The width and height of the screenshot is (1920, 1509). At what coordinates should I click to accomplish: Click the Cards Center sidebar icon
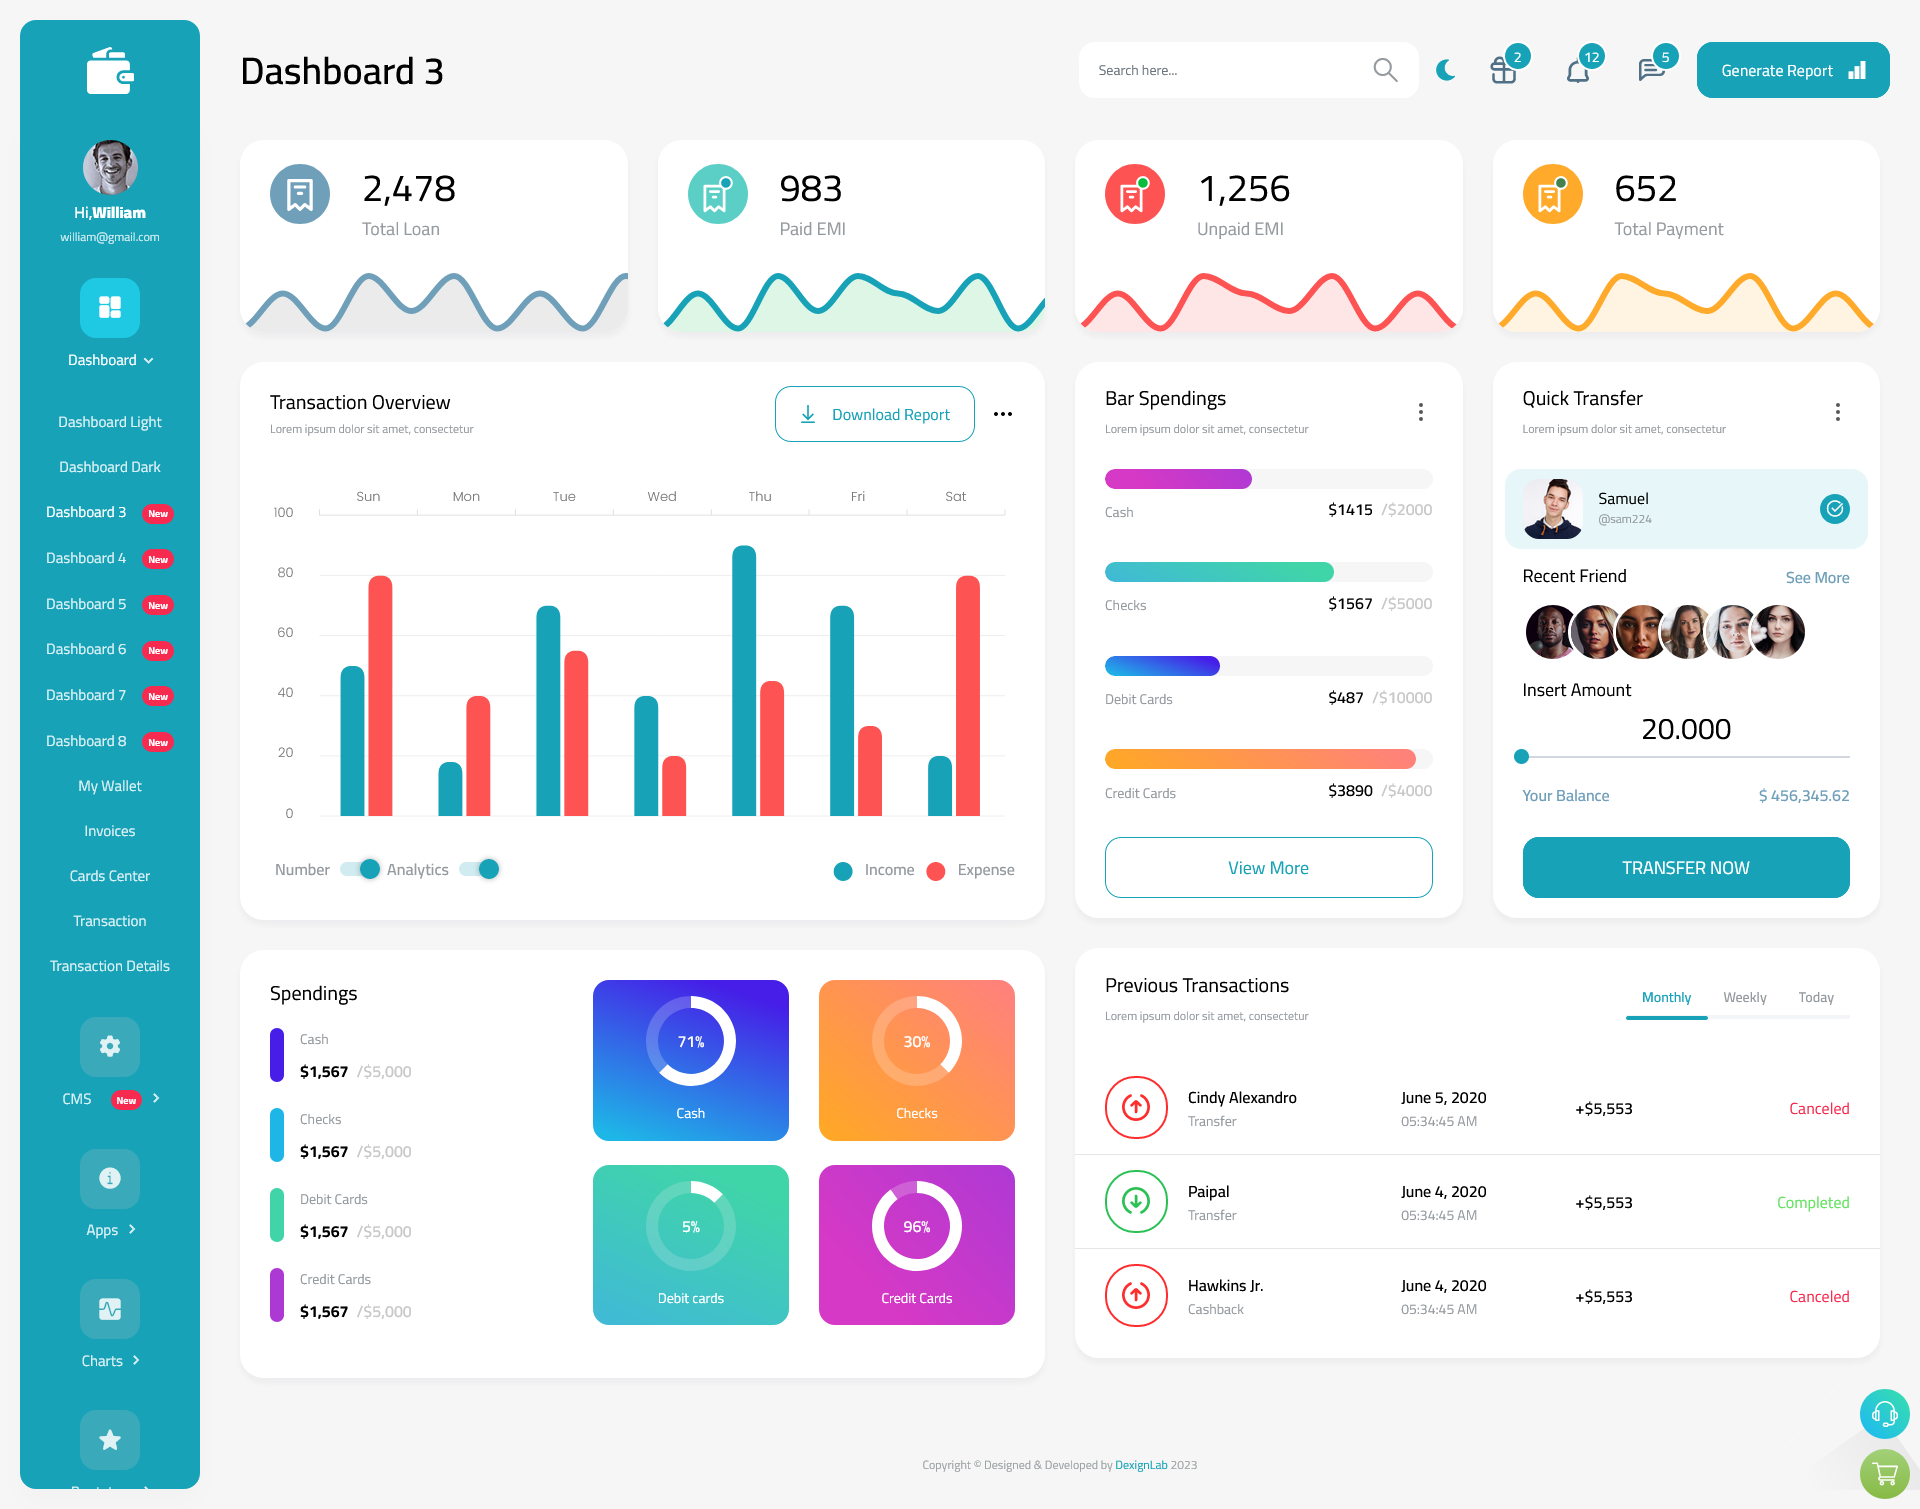109,875
